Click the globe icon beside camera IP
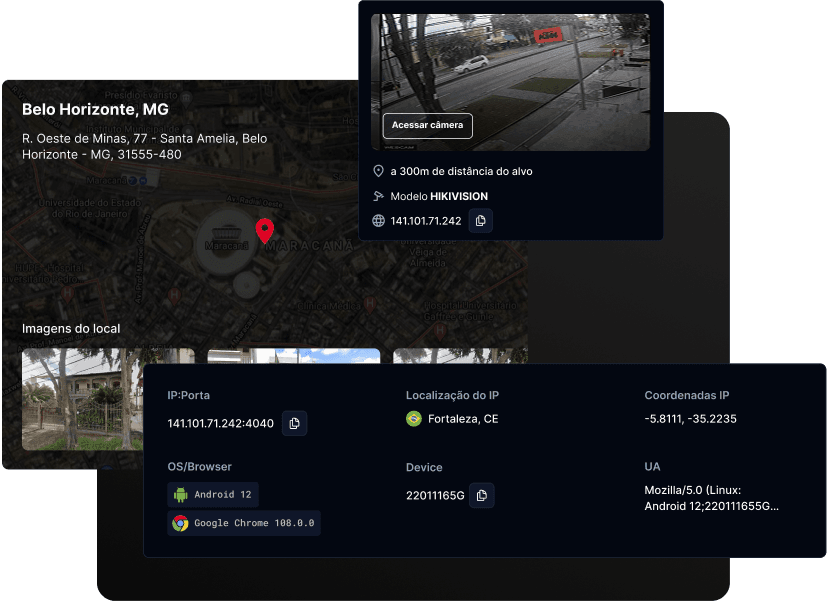The height and width of the screenshot is (601, 828). point(378,221)
